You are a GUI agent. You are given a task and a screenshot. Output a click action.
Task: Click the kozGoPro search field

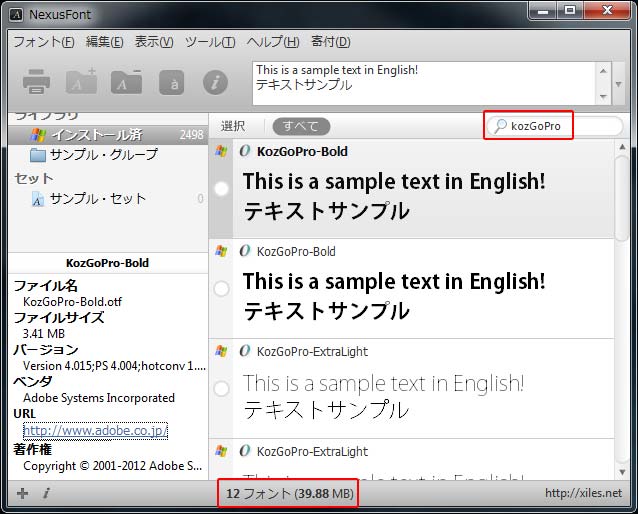coord(555,126)
